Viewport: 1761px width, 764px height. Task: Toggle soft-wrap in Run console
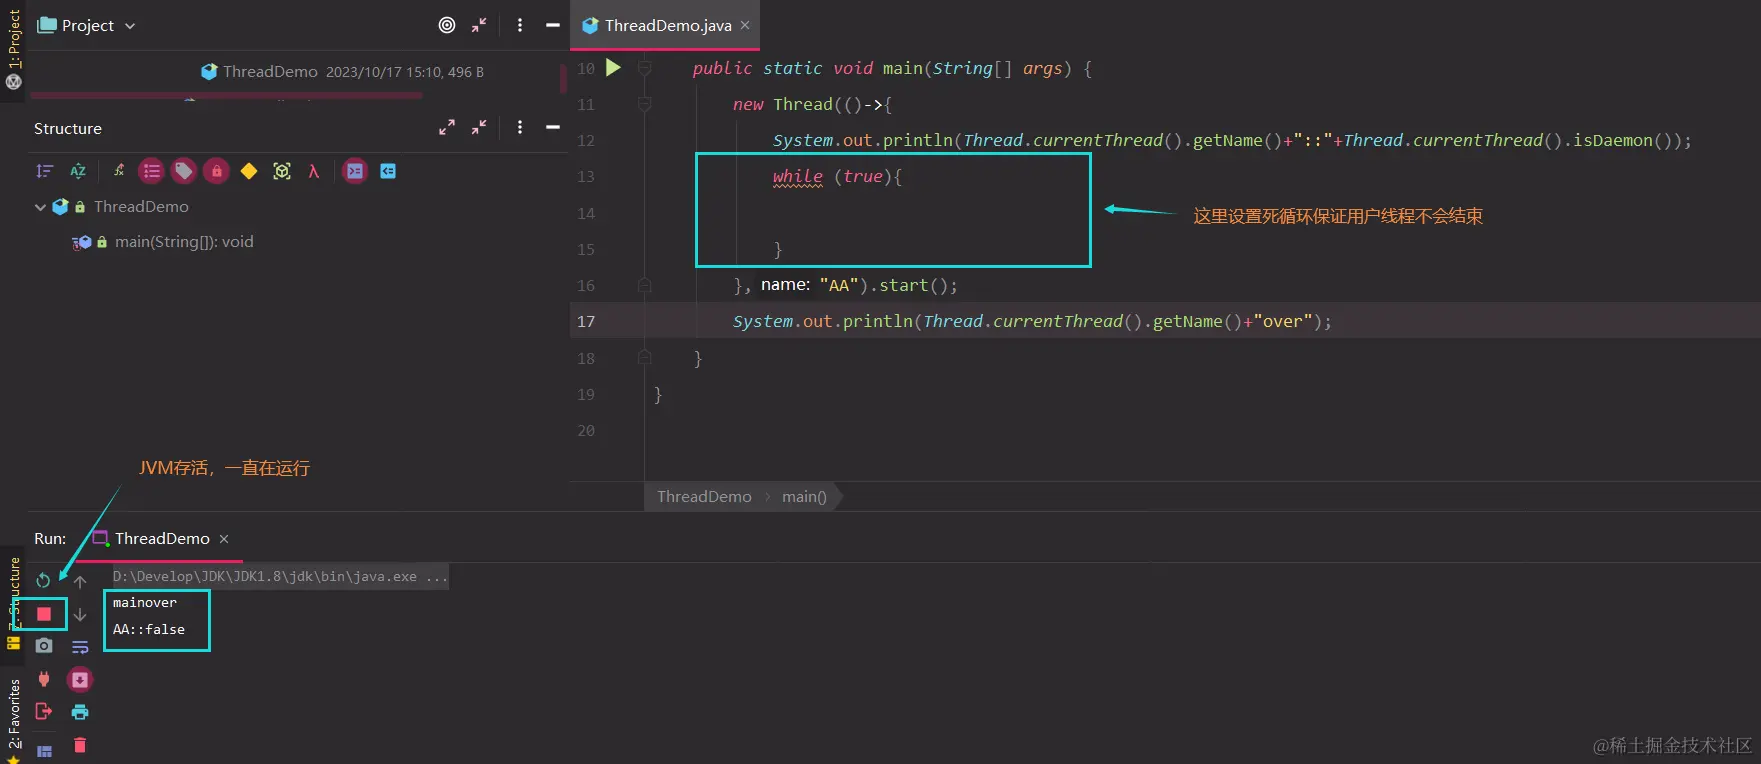tap(80, 647)
